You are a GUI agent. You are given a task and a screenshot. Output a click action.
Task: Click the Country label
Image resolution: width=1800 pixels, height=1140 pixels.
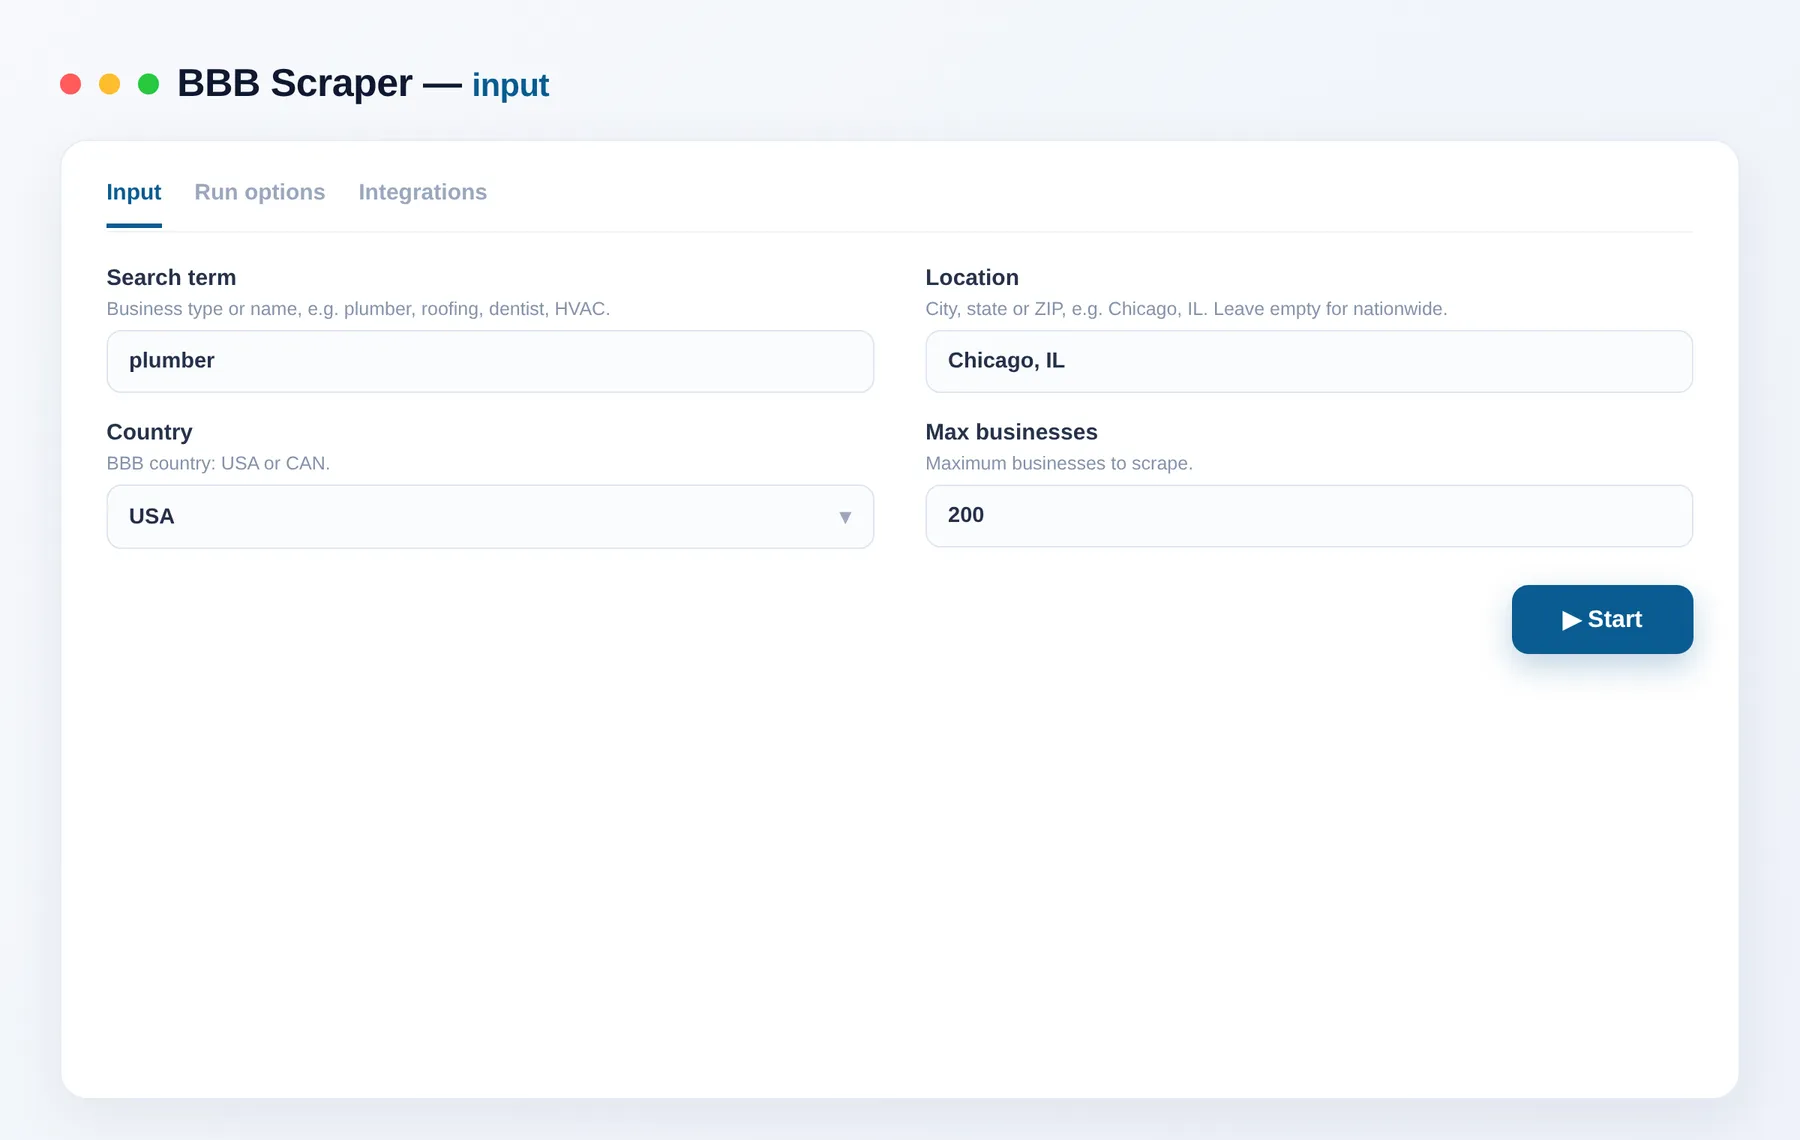point(149,432)
